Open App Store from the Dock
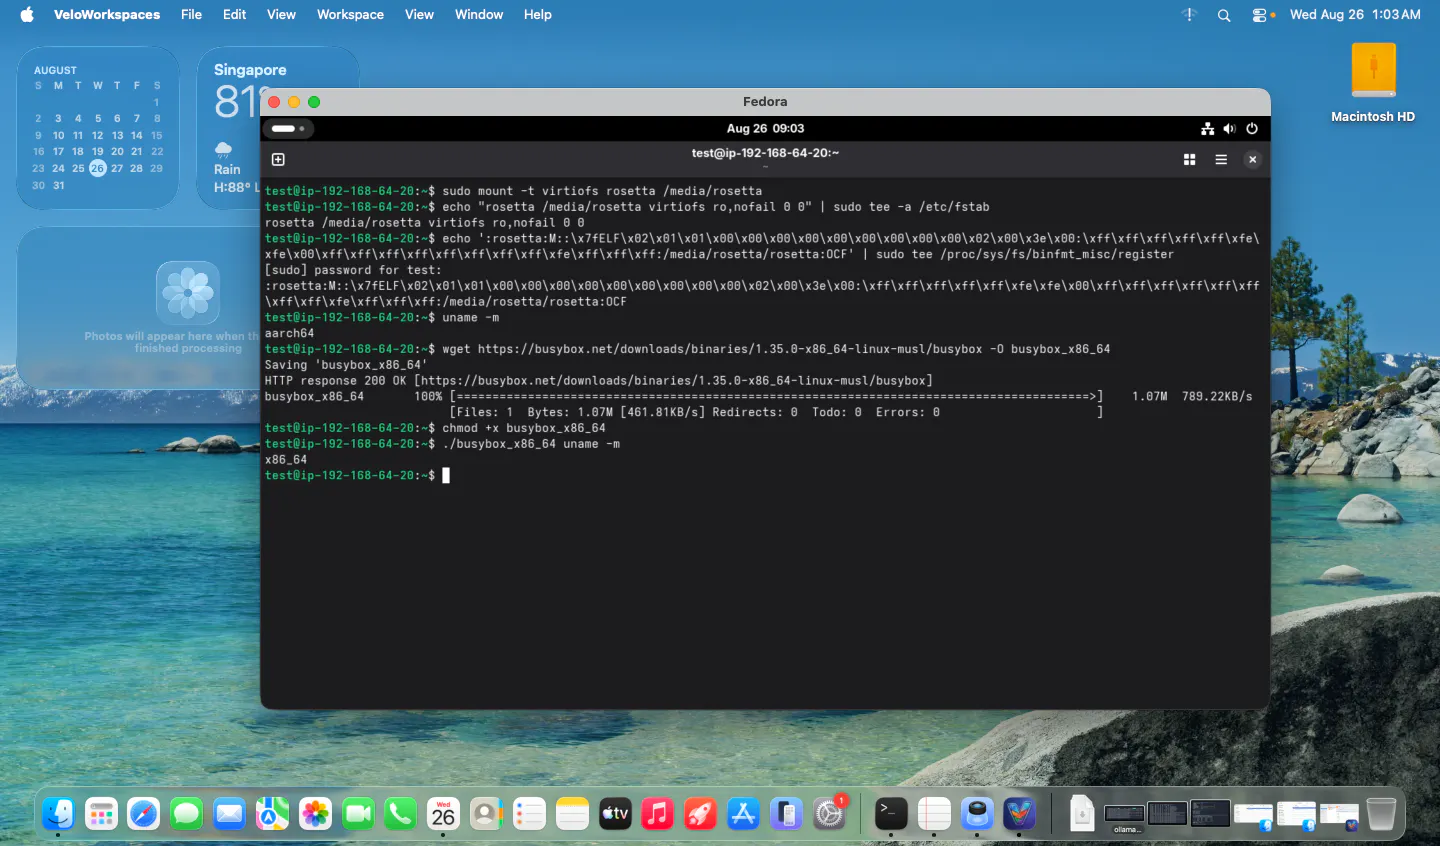 click(743, 814)
